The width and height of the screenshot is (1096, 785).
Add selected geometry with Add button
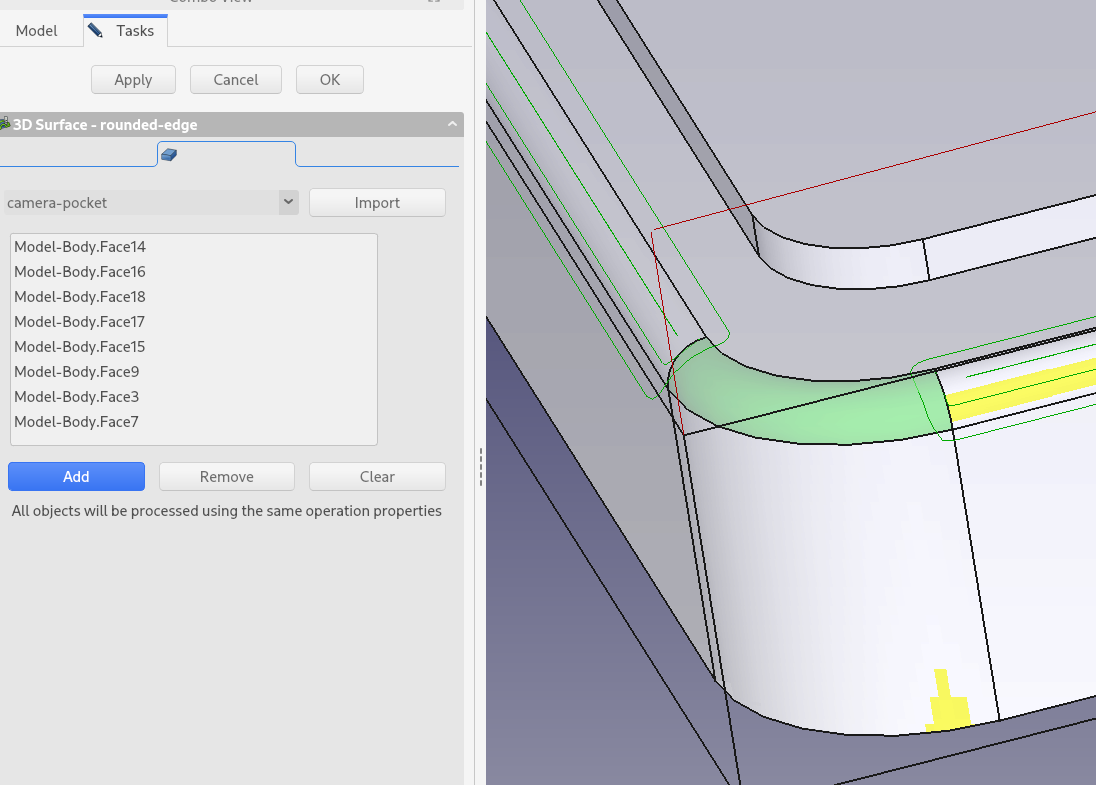tap(76, 477)
